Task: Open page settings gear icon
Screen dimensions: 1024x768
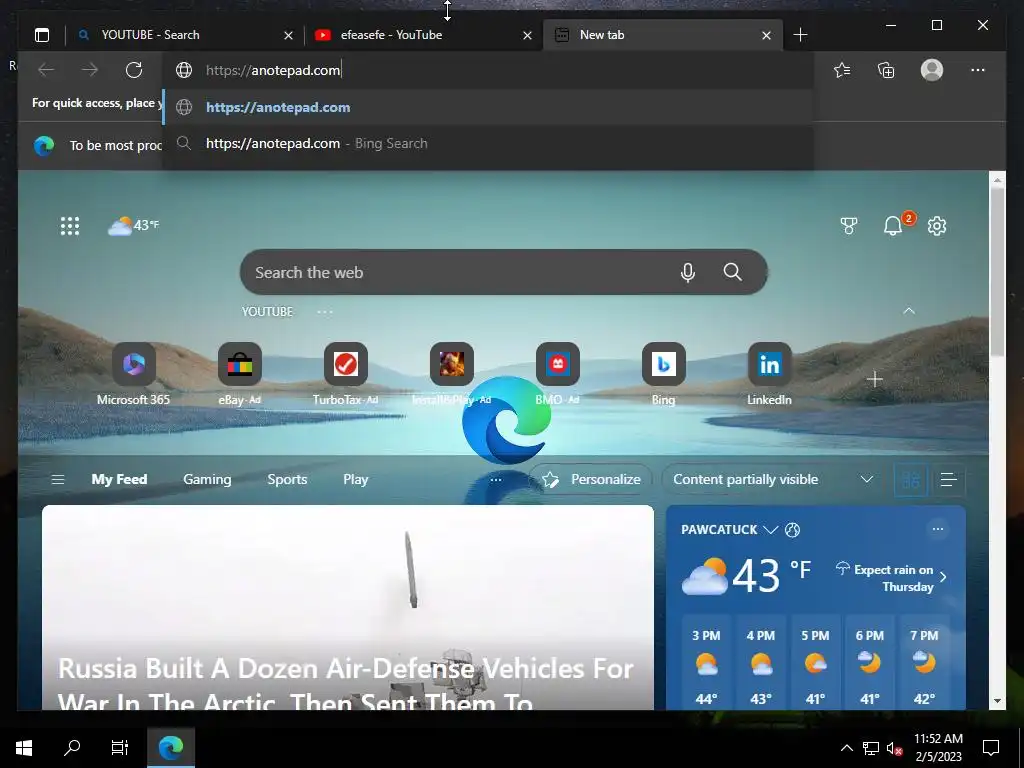Action: [937, 226]
